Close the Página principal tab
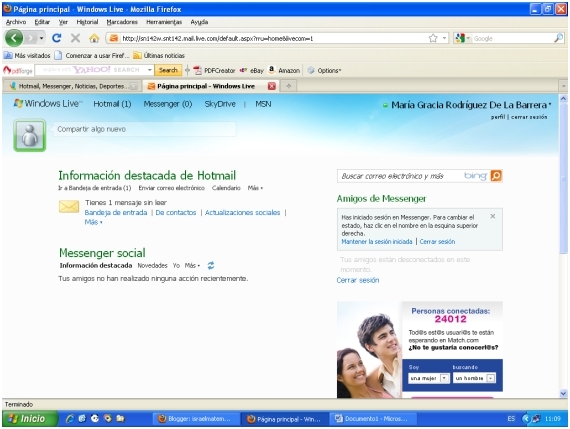This screenshot has width=570, height=429. click(x=272, y=86)
